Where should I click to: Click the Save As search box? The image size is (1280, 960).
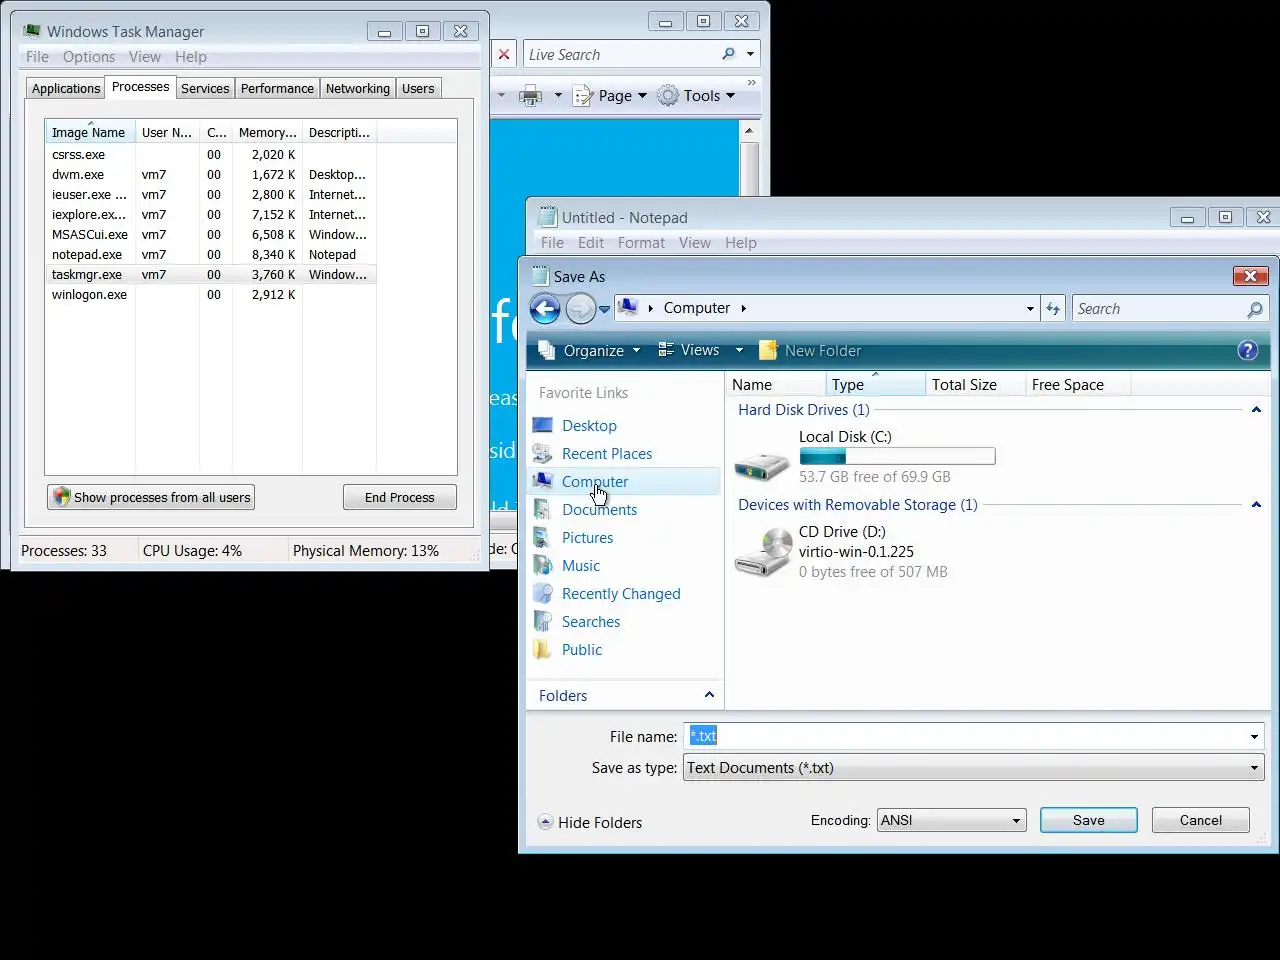pos(1158,309)
